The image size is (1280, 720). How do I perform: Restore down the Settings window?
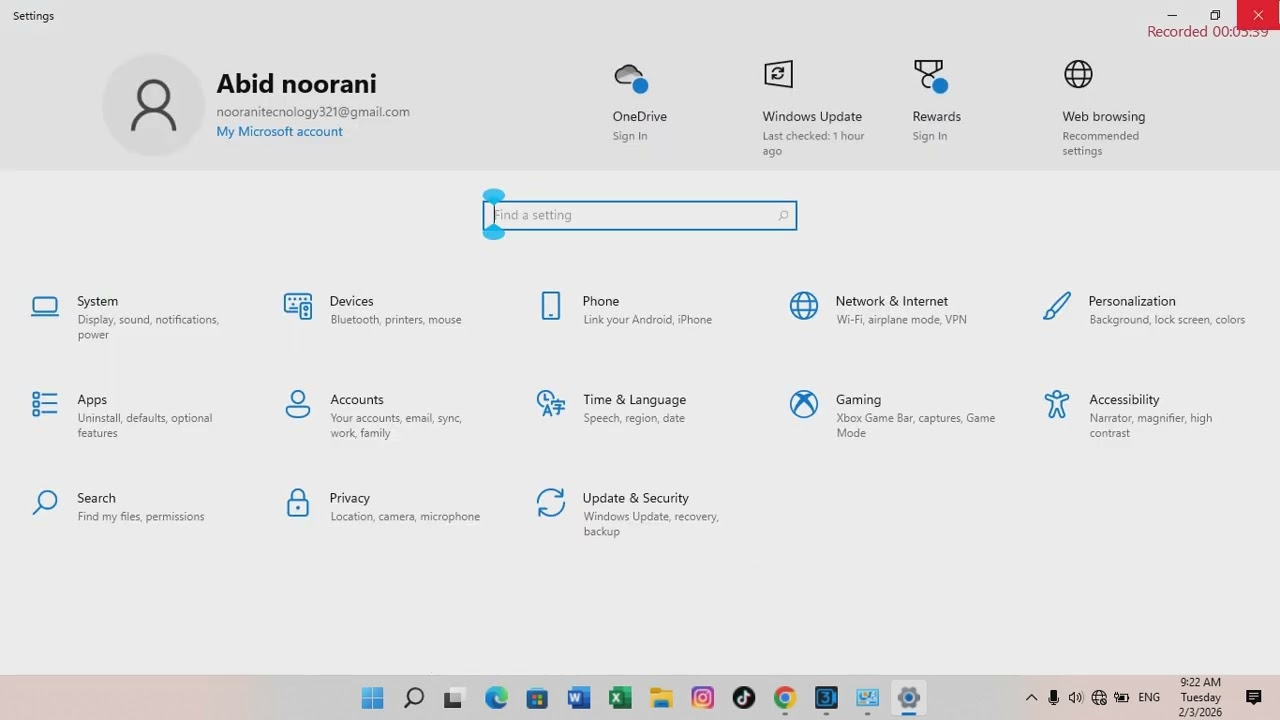[x=1215, y=15]
